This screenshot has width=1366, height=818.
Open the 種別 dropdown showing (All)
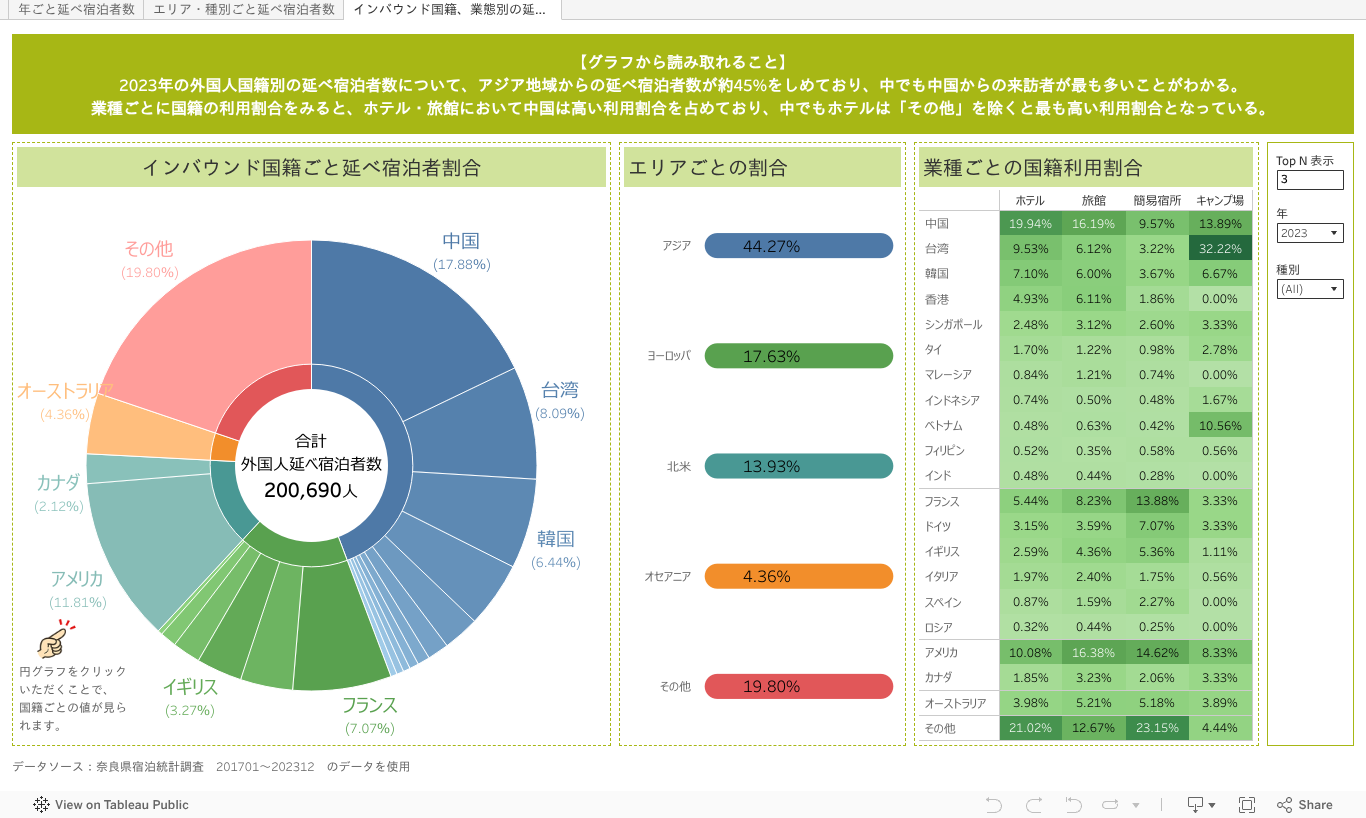1310,289
